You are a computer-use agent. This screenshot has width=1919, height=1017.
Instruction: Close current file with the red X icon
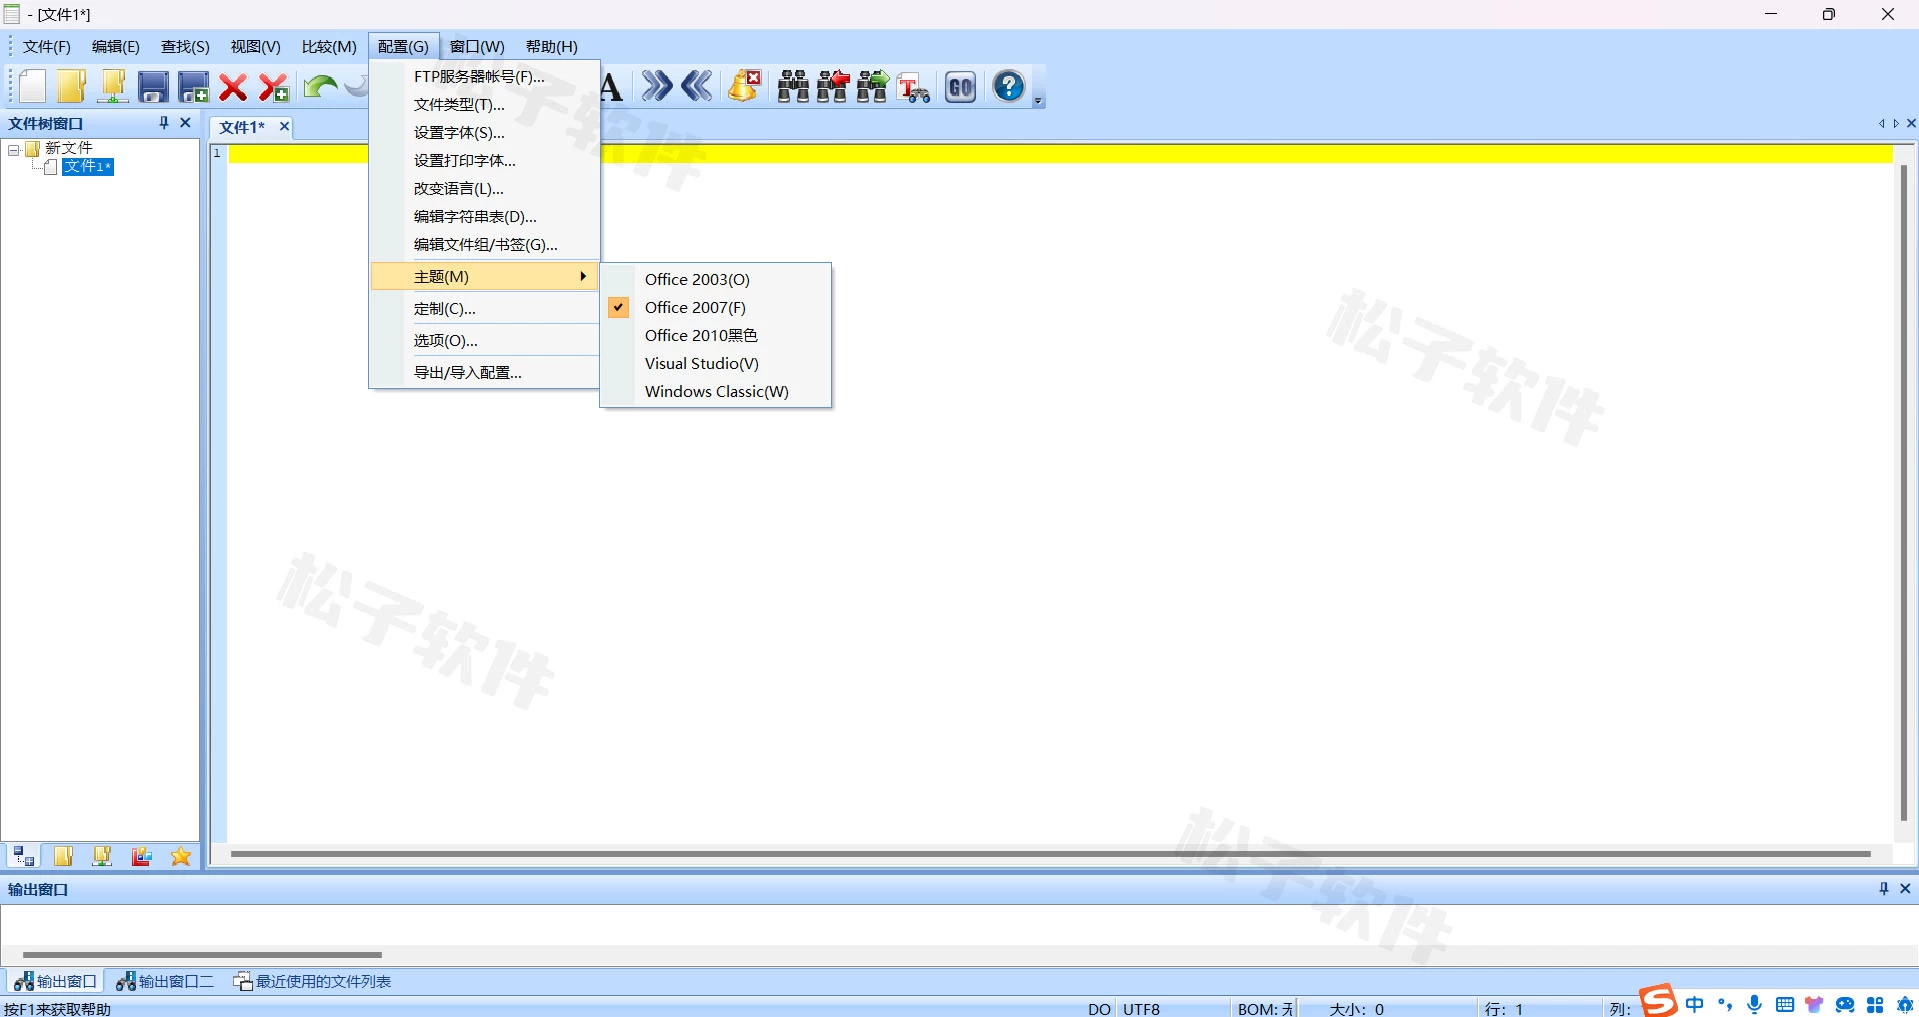point(233,88)
